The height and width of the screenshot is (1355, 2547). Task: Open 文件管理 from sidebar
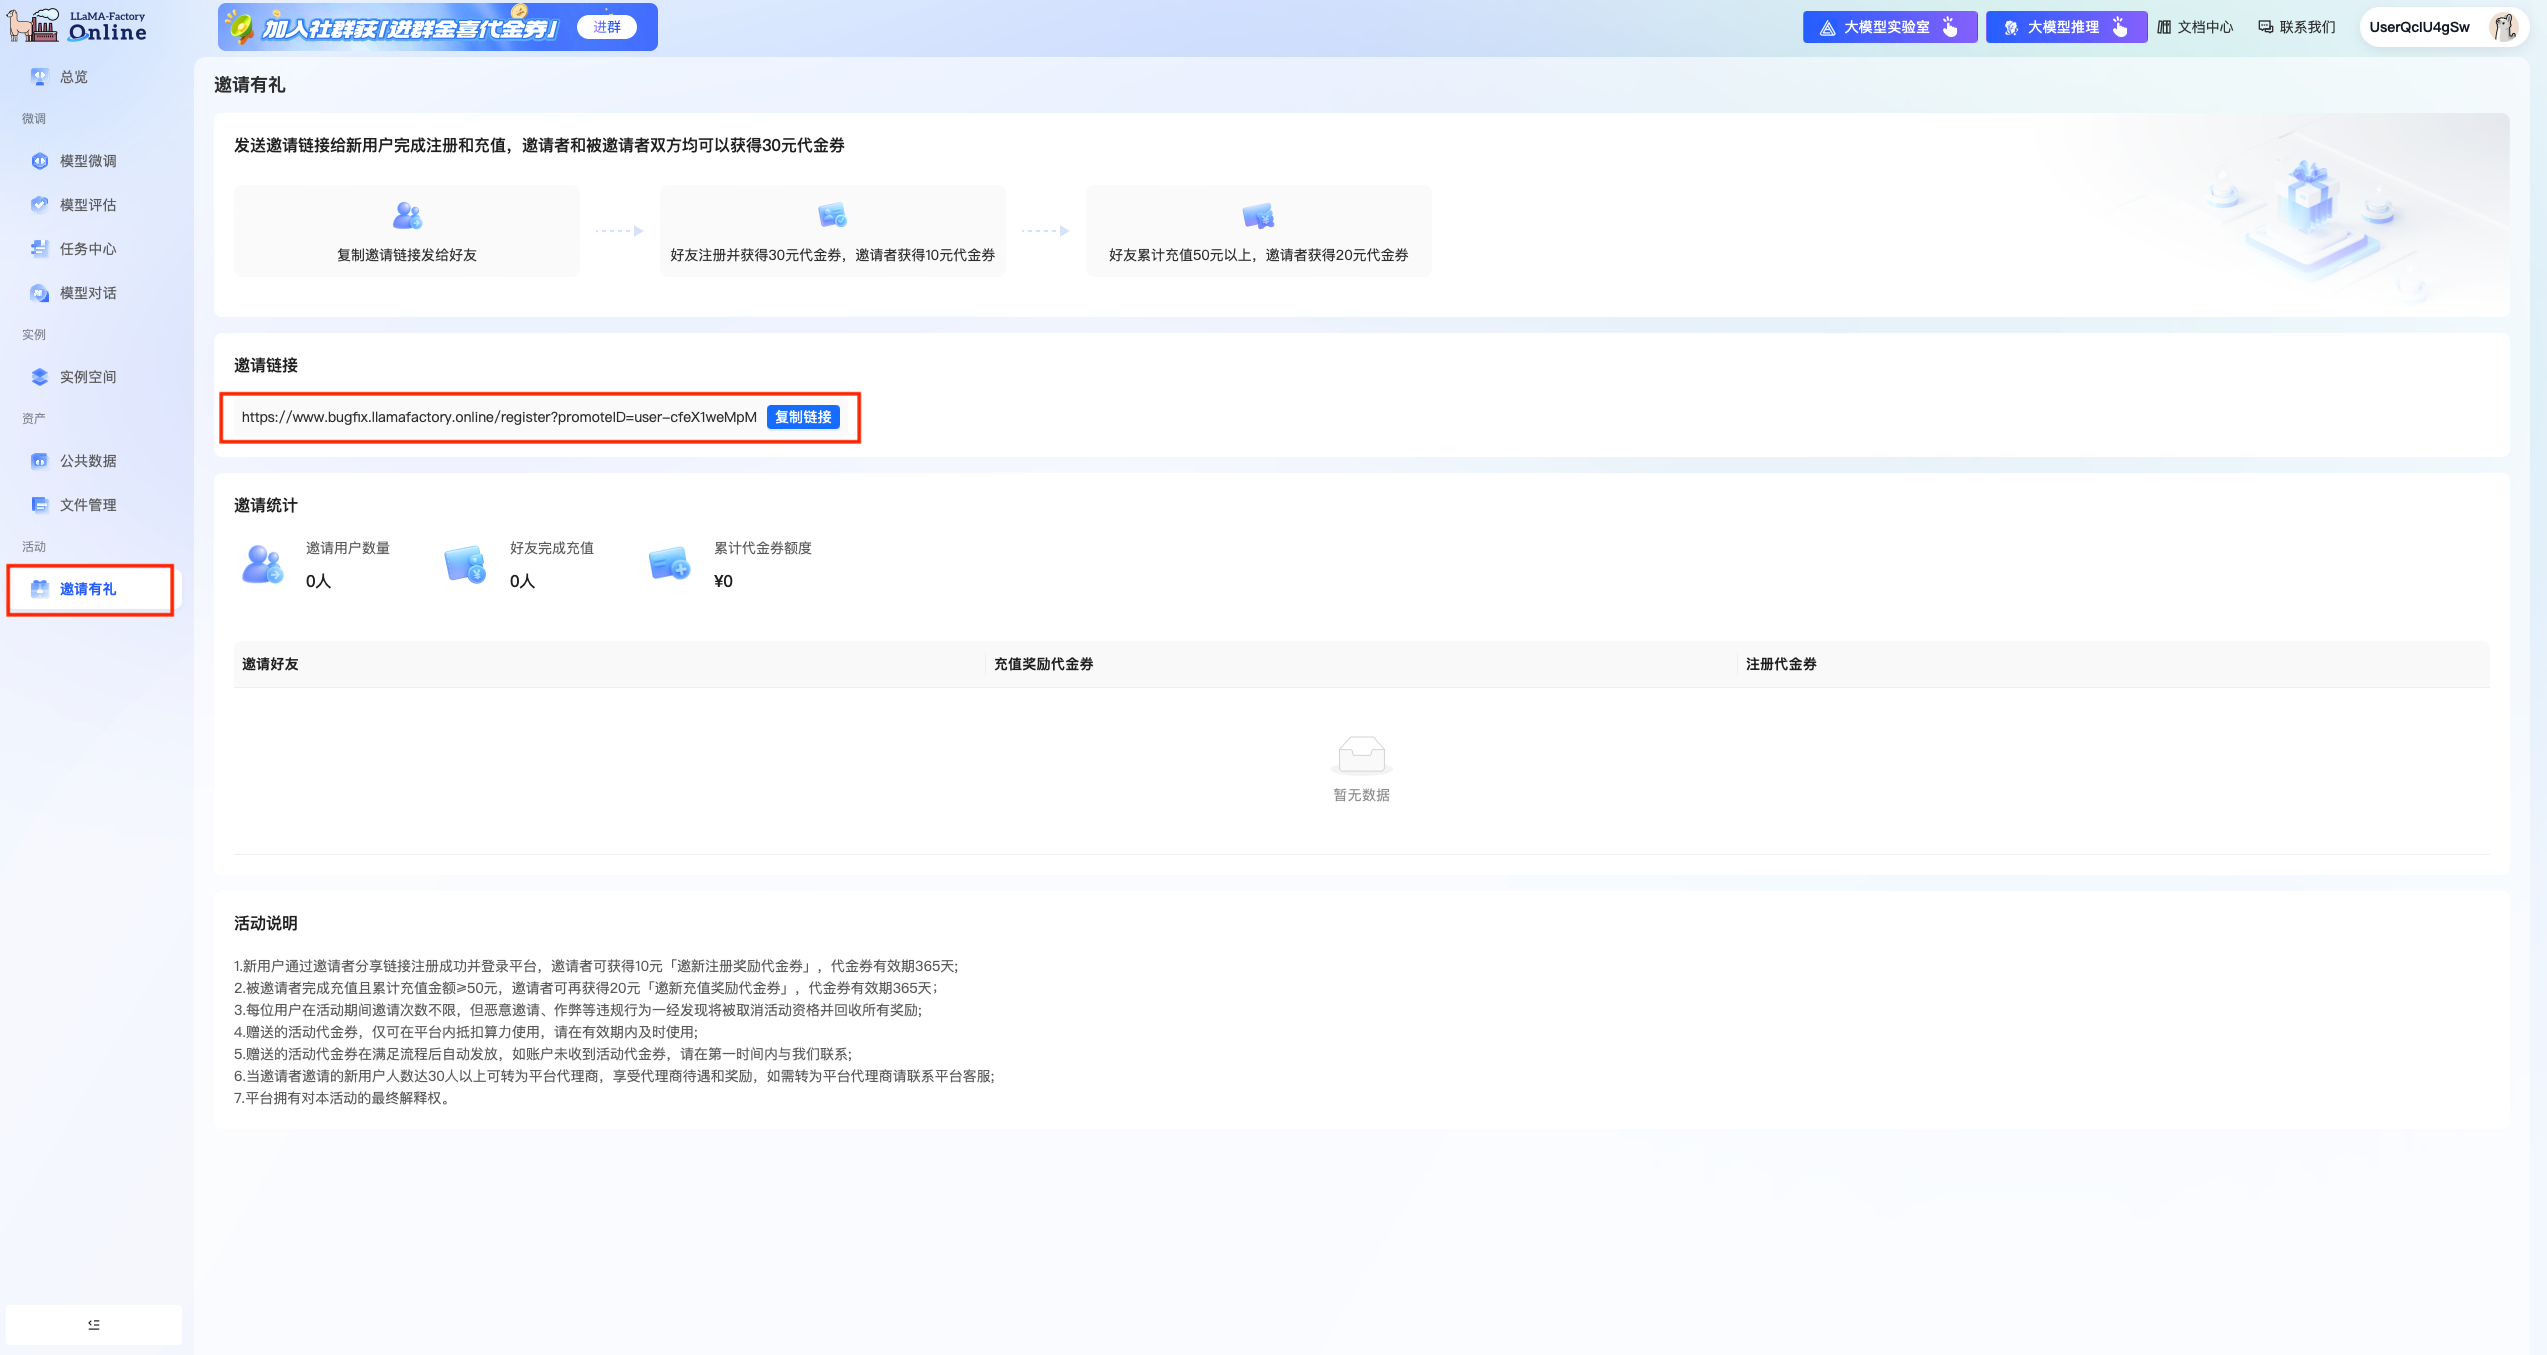point(87,505)
